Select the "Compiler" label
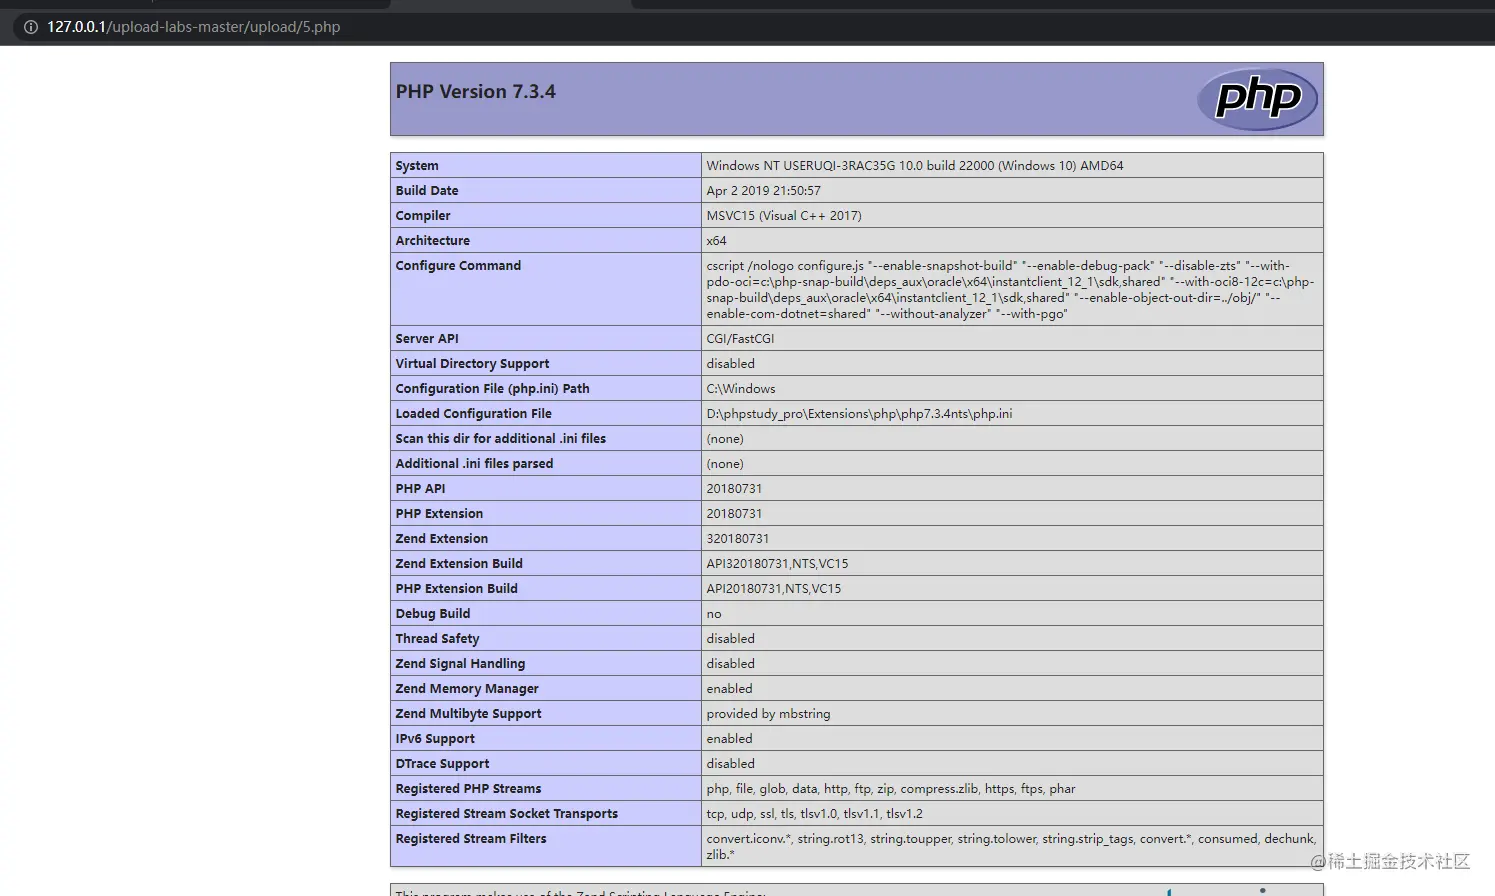The height and width of the screenshot is (896, 1495). (x=423, y=216)
